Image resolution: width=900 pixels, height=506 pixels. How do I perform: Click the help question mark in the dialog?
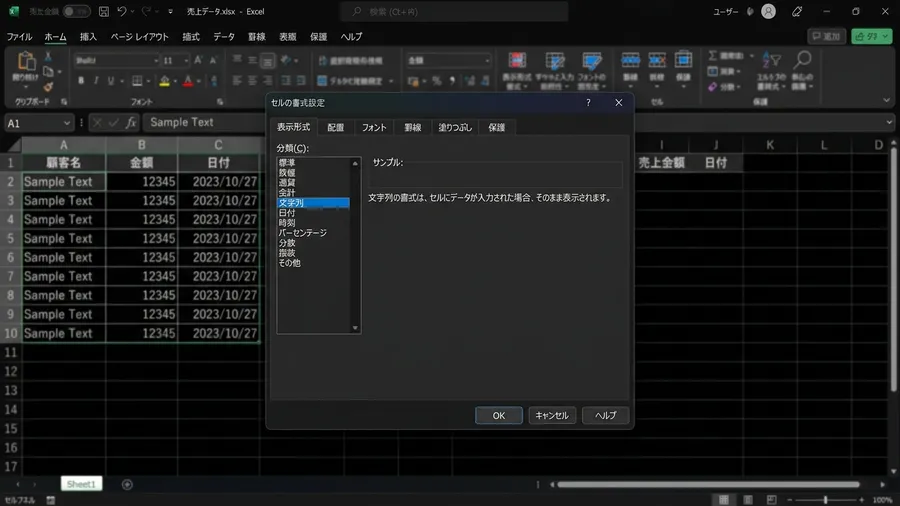(x=588, y=103)
